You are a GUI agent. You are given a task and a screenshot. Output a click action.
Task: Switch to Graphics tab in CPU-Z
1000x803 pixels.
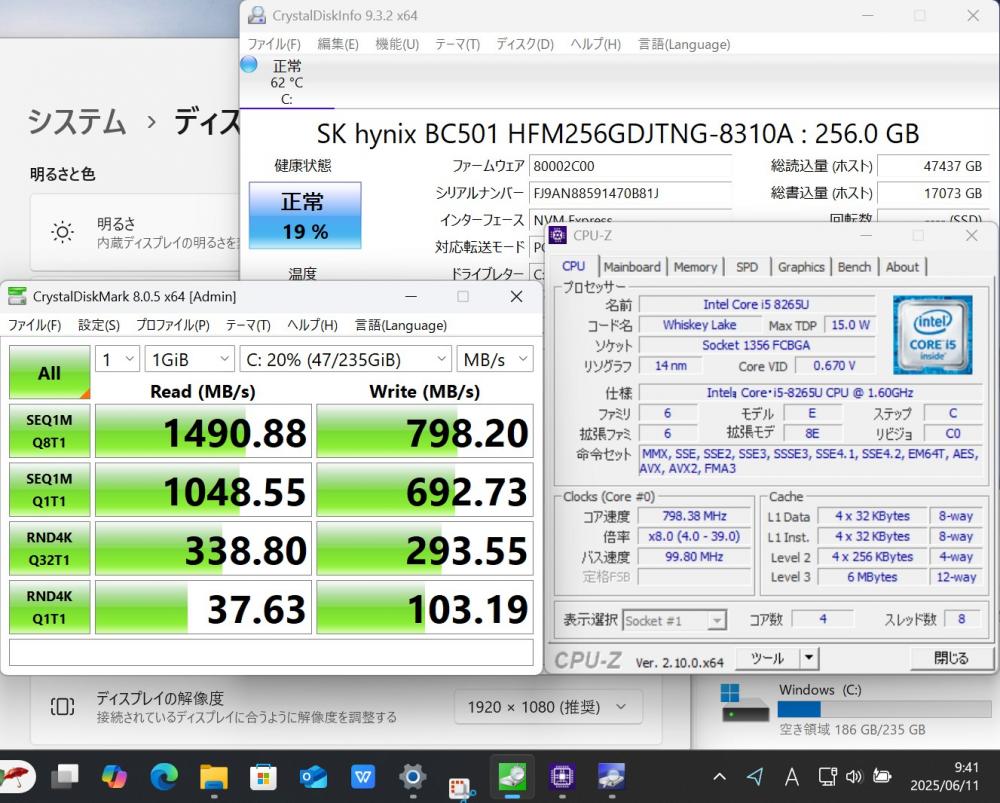coord(801,267)
